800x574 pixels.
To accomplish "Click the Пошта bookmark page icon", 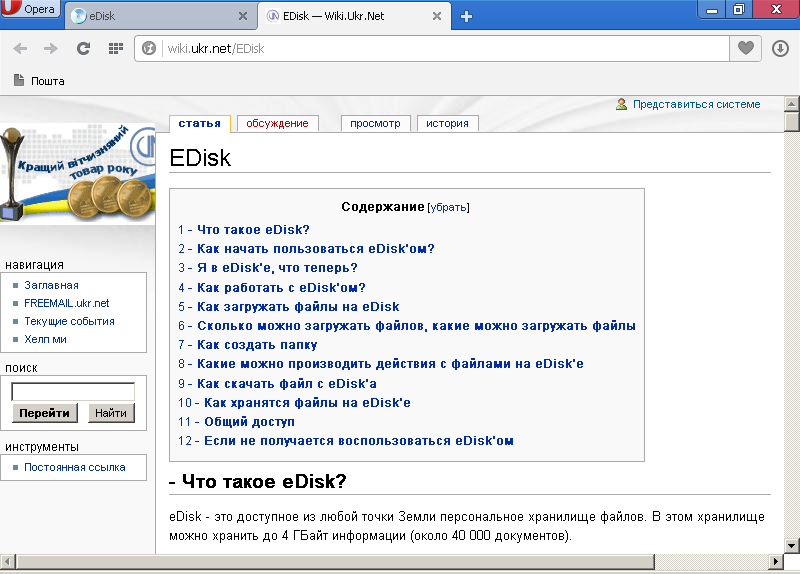I will [19, 80].
